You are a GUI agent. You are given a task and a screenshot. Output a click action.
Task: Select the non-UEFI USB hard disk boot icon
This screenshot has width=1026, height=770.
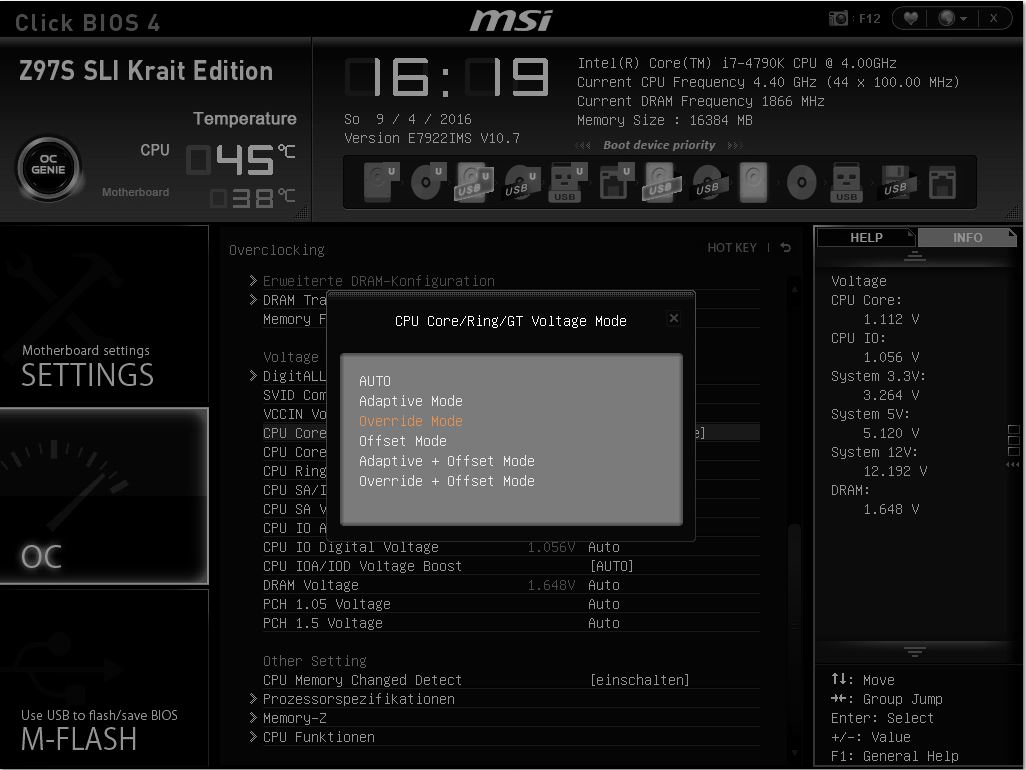[x=661, y=182]
